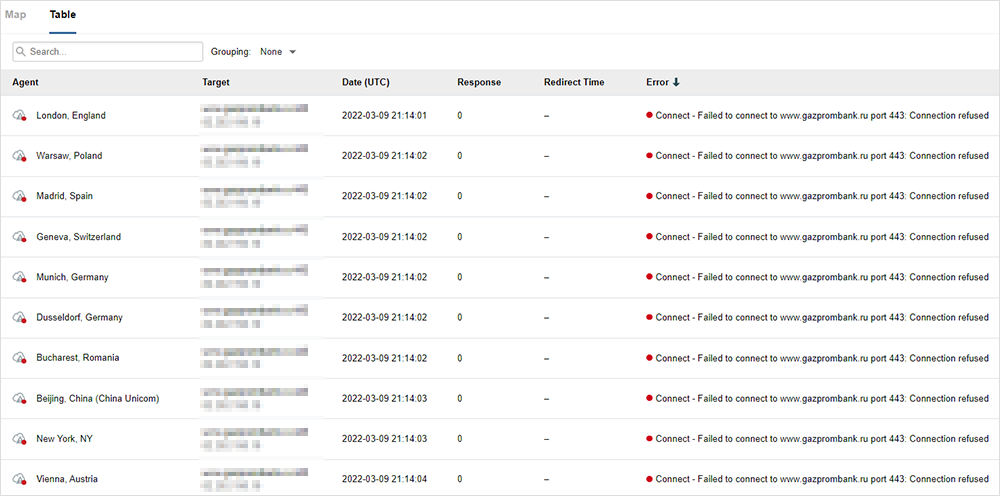1000x496 pixels.
Task: Click the cloud agent icon beside Warsaw, Poland
Action: click(19, 156)
